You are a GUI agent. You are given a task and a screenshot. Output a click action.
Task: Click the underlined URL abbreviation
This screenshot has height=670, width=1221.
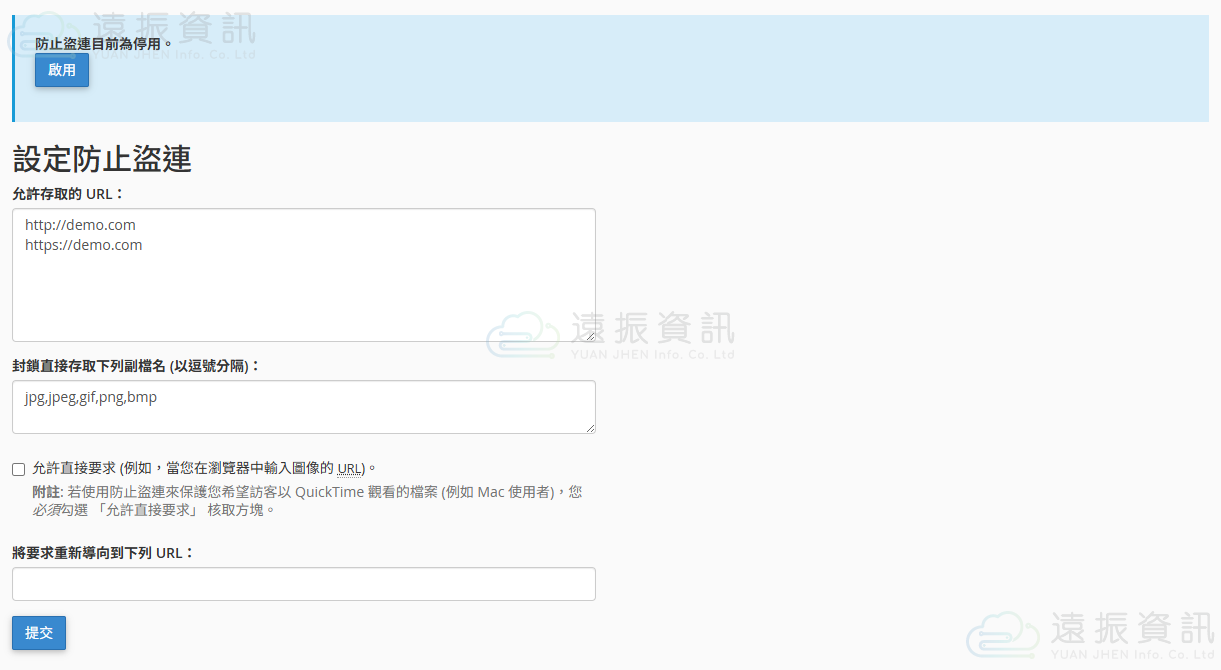[349, 468]
